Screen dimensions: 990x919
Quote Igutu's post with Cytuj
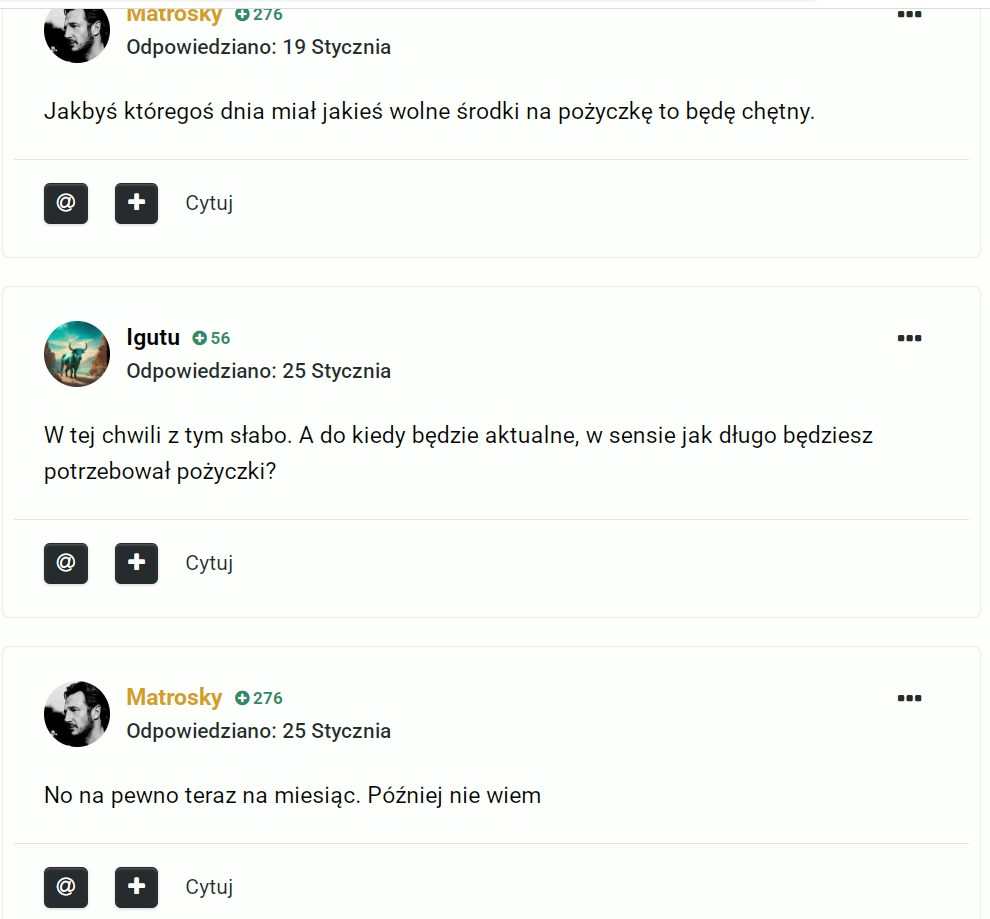(x=209, y=563)
